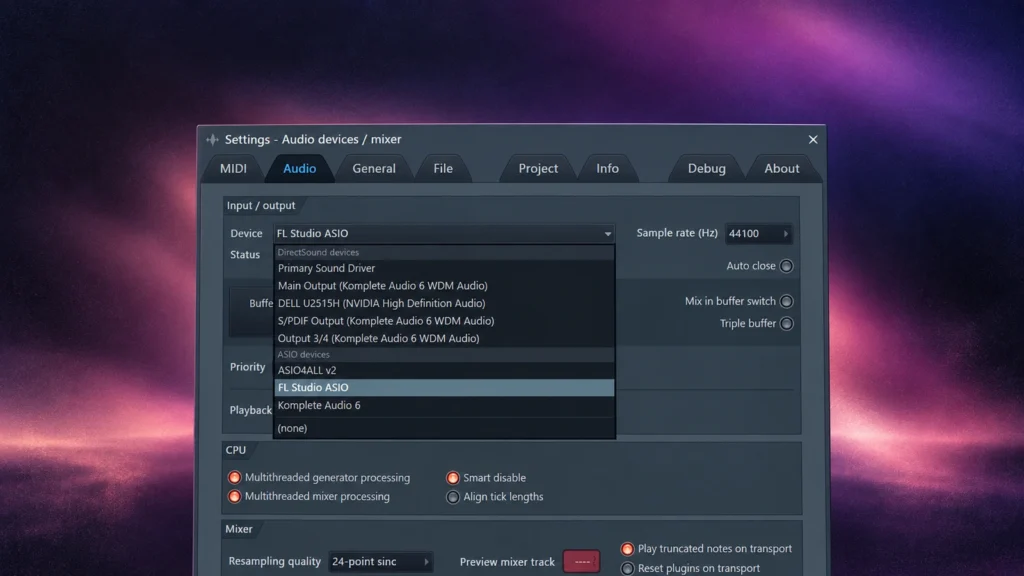The width and height of the screenshot is (1024, 576).
Task: Select DELL U2515H (NVIDIA High Definition Audio)
Action: point(444,304)
